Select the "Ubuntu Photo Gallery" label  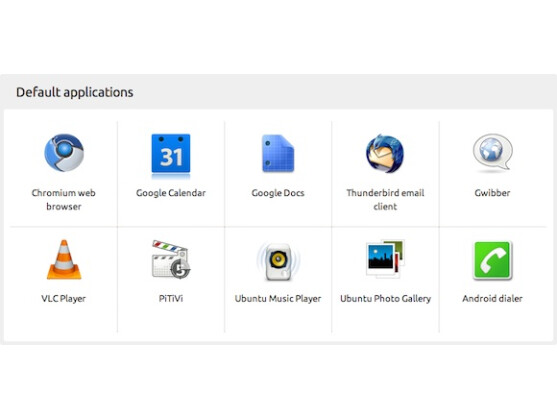pyautogui.click(x=385, y=299)
